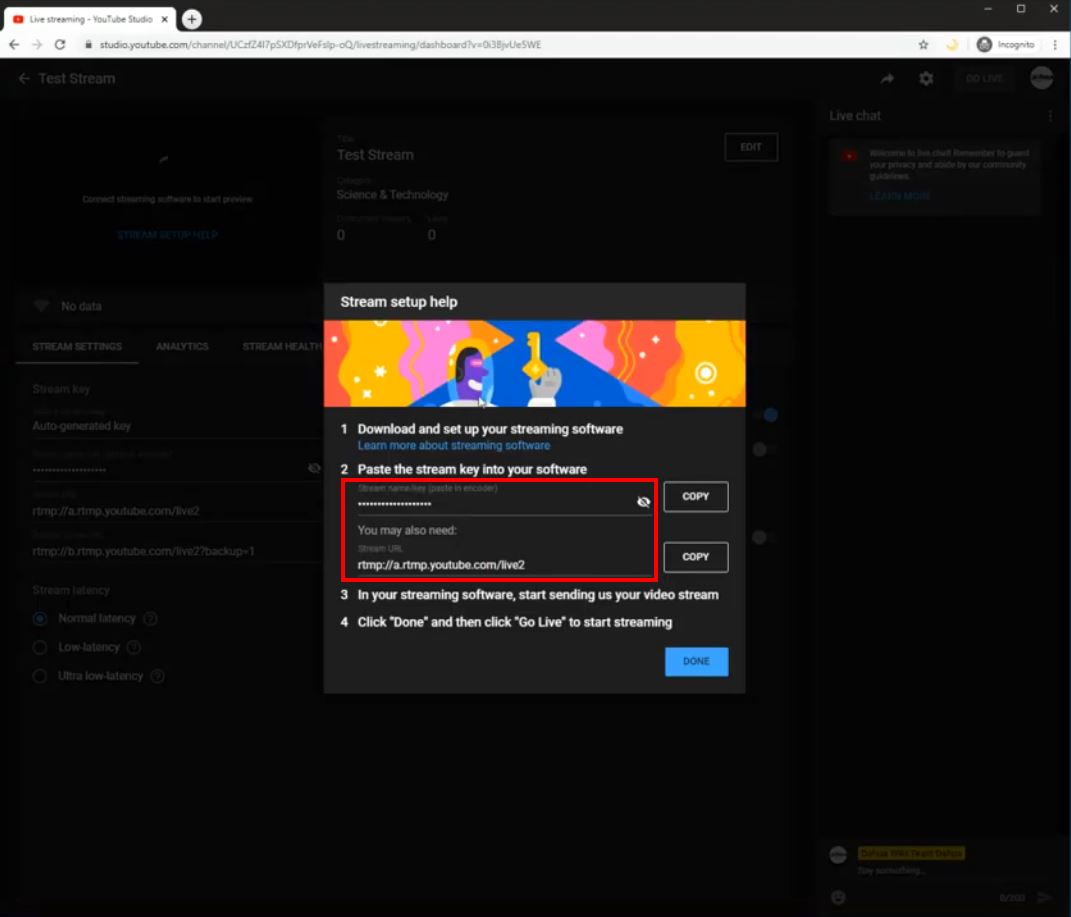Image resolution: width=1071 pixels, height=917 pixels.
Task: Open the Stream Settings tab
Action: pos(77,346)
